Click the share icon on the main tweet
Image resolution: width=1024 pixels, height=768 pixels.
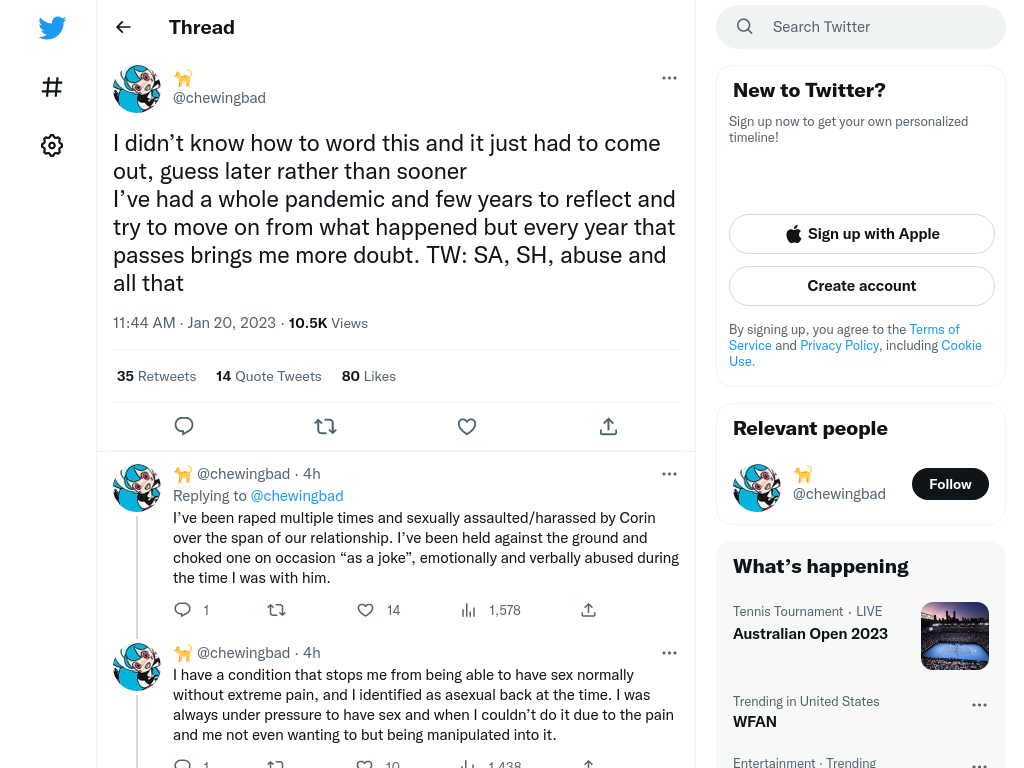click(x=608, y=426)
